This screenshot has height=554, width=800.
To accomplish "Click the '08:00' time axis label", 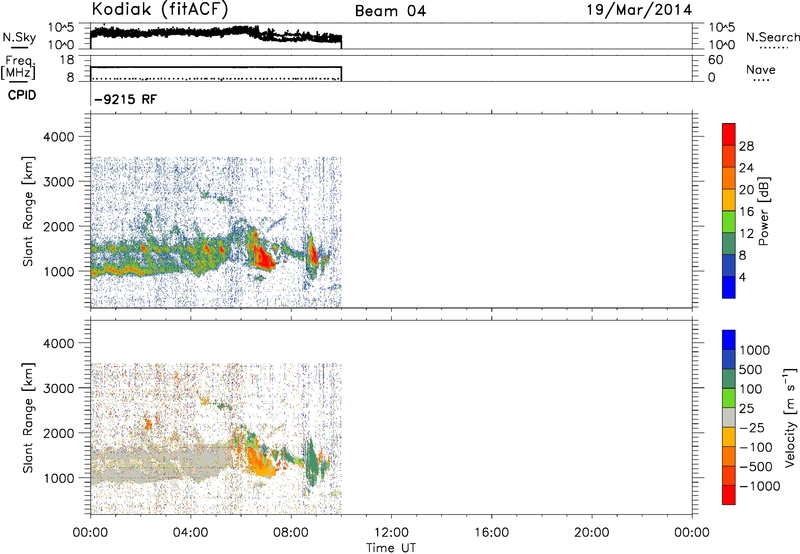I will pyautogui.click(x=291, y=533).
